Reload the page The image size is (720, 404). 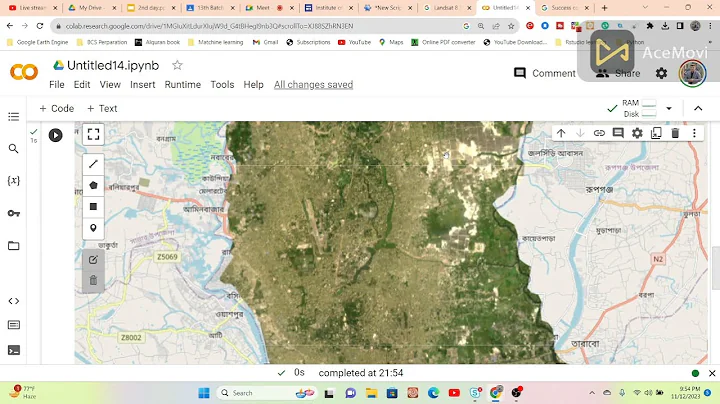[40, 26]
